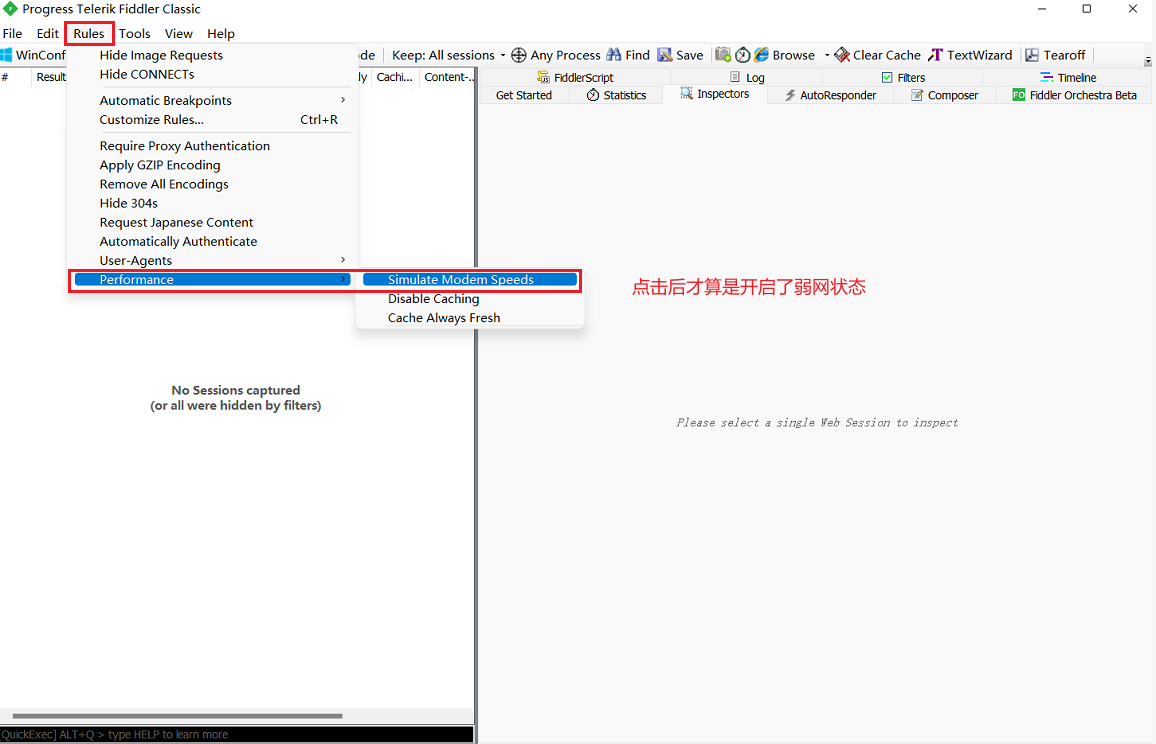Screen dimensions: 1156x744
Task: Choose Cache Always Fresh
Action: (x=444, y=317)
